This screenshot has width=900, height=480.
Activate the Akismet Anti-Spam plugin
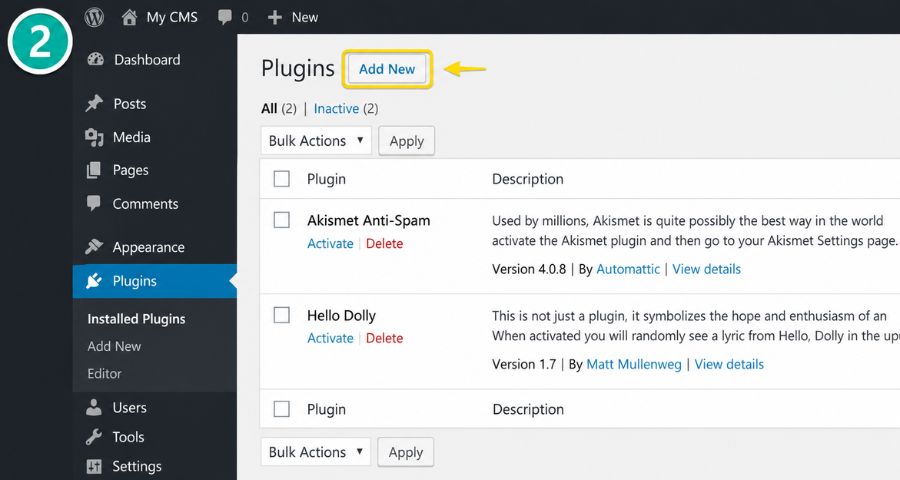pos(330,243)
